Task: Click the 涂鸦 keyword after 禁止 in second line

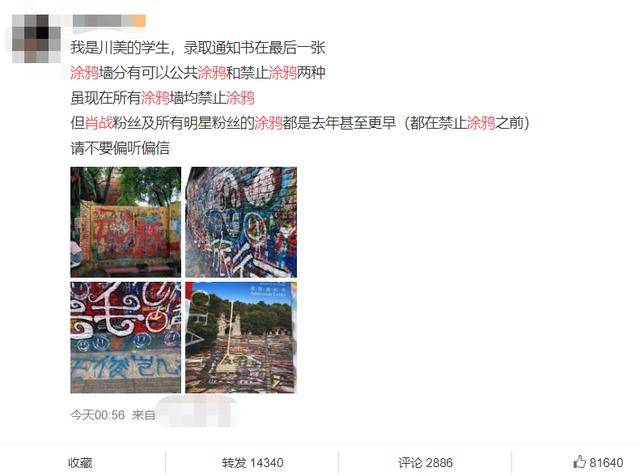Action: pos(282,73)
